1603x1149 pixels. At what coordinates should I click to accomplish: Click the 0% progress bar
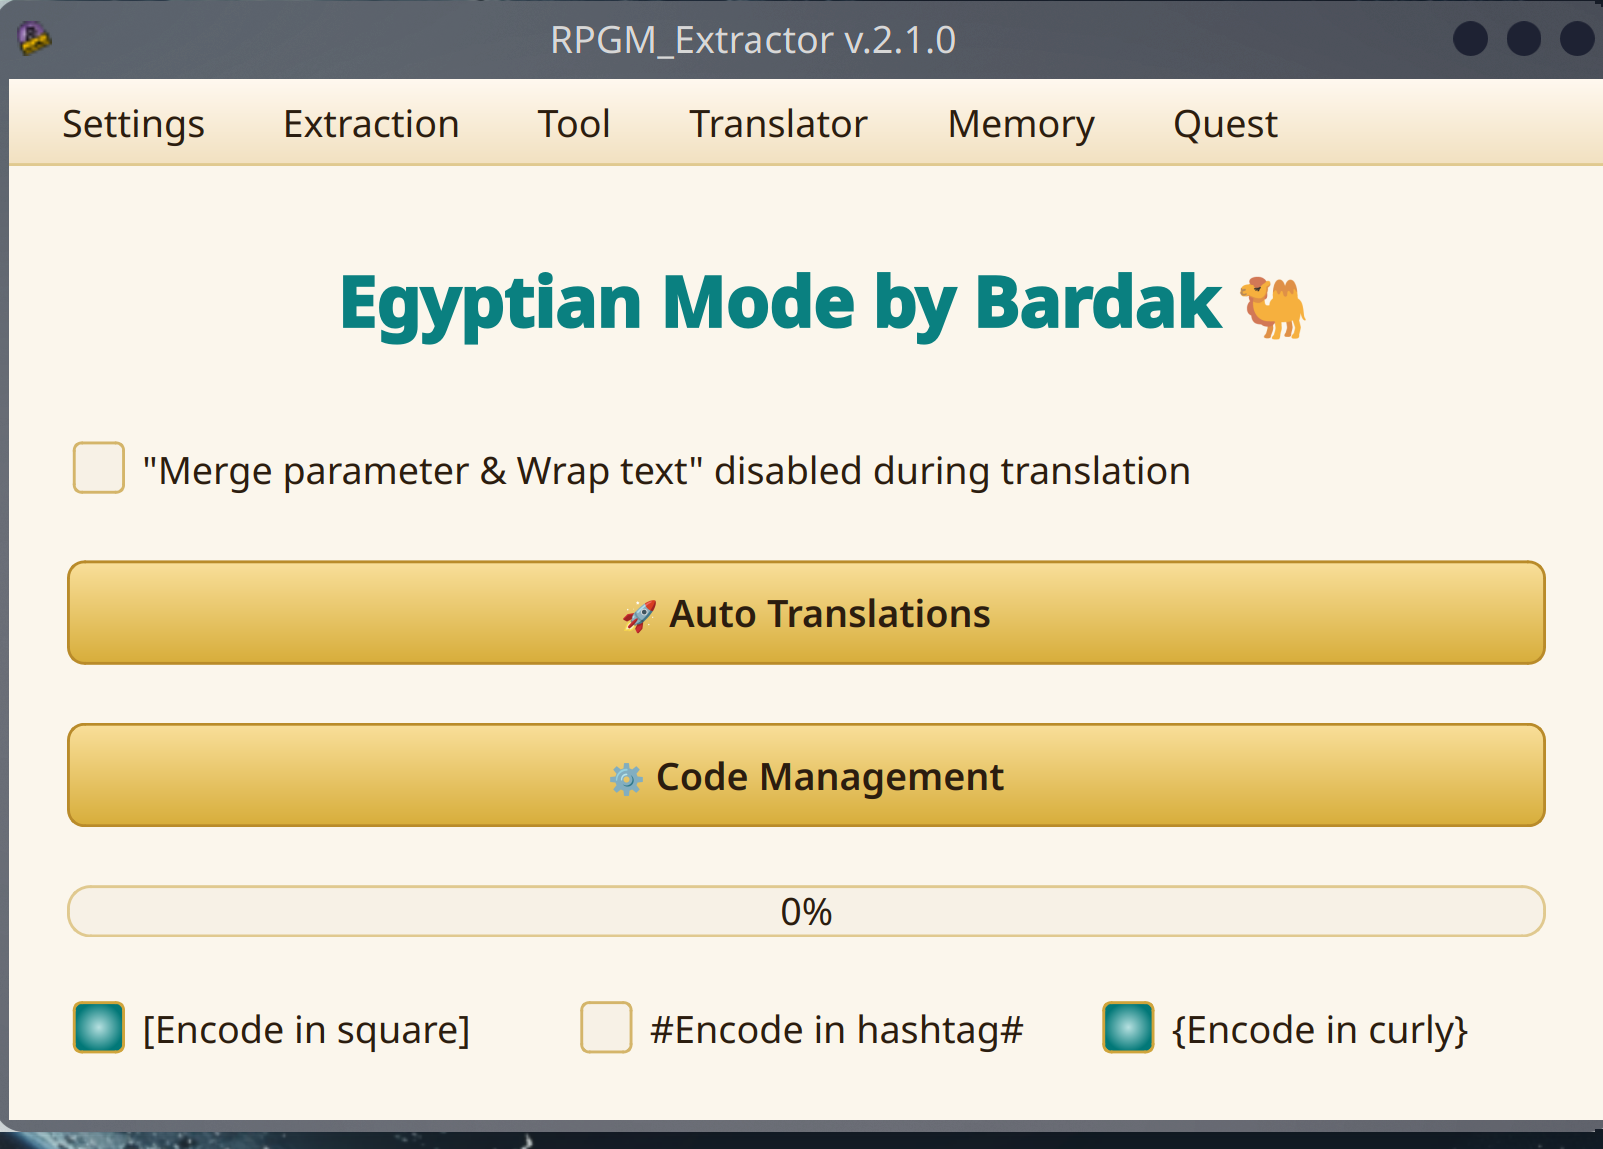(806, 911)
